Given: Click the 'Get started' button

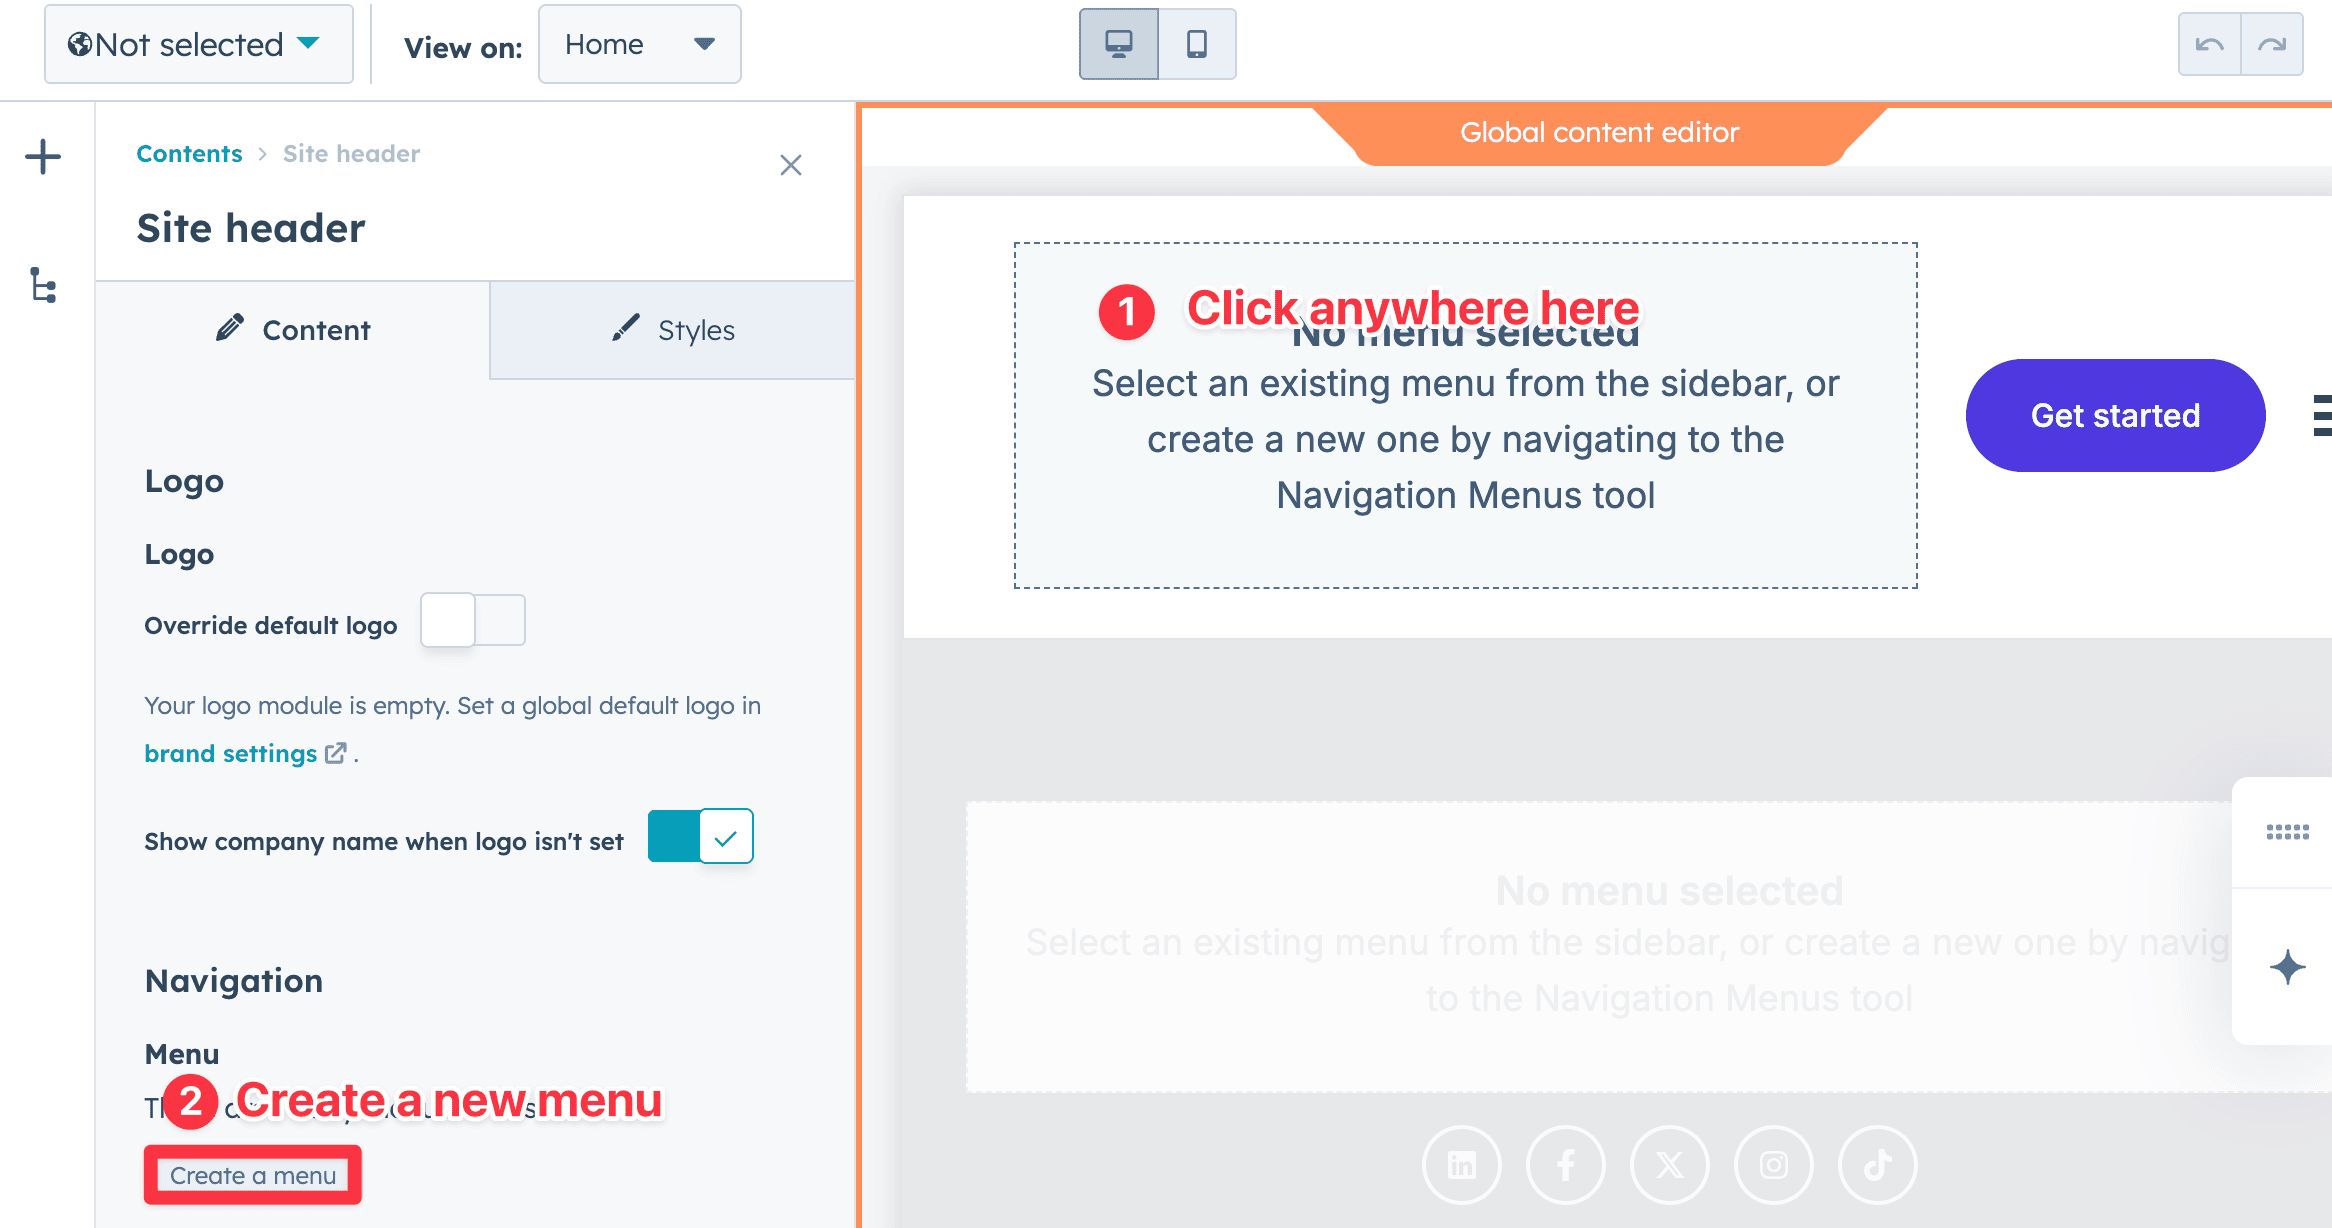Looking at the screenshot, I should point(2114,415).
